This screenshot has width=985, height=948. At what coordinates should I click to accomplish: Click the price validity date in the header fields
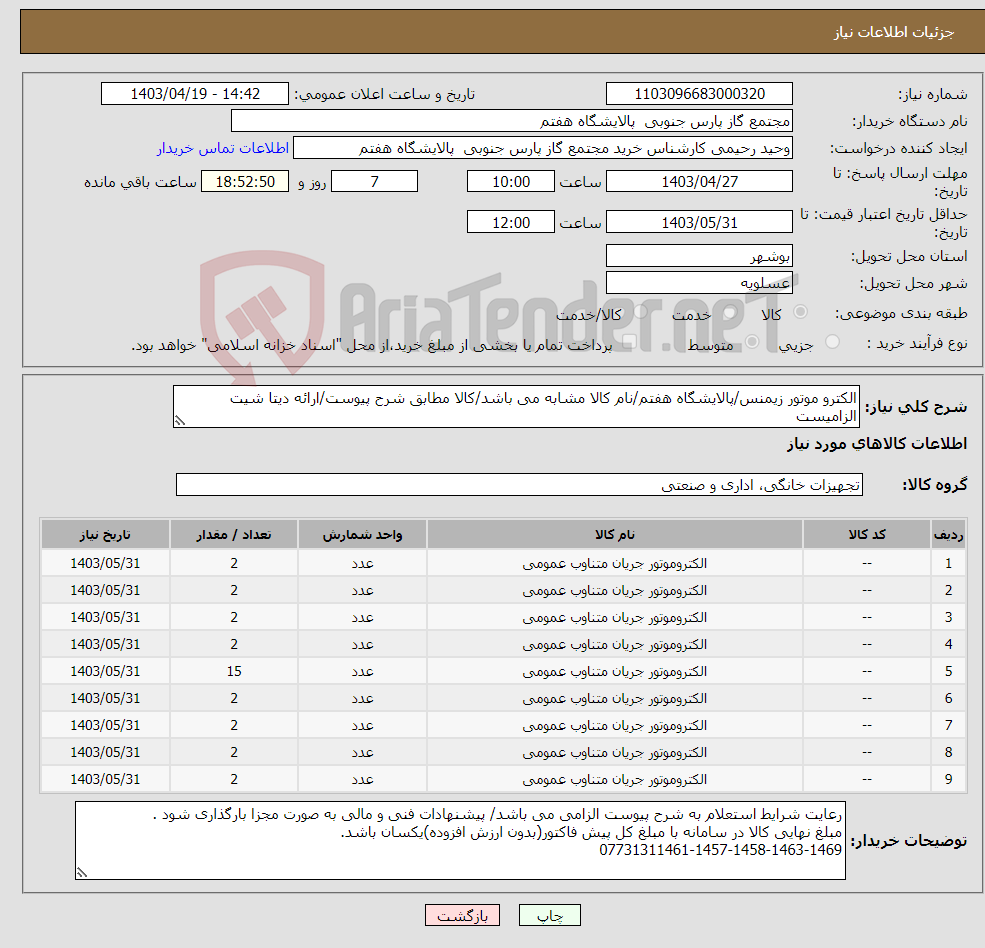click(x=699, y=222)
